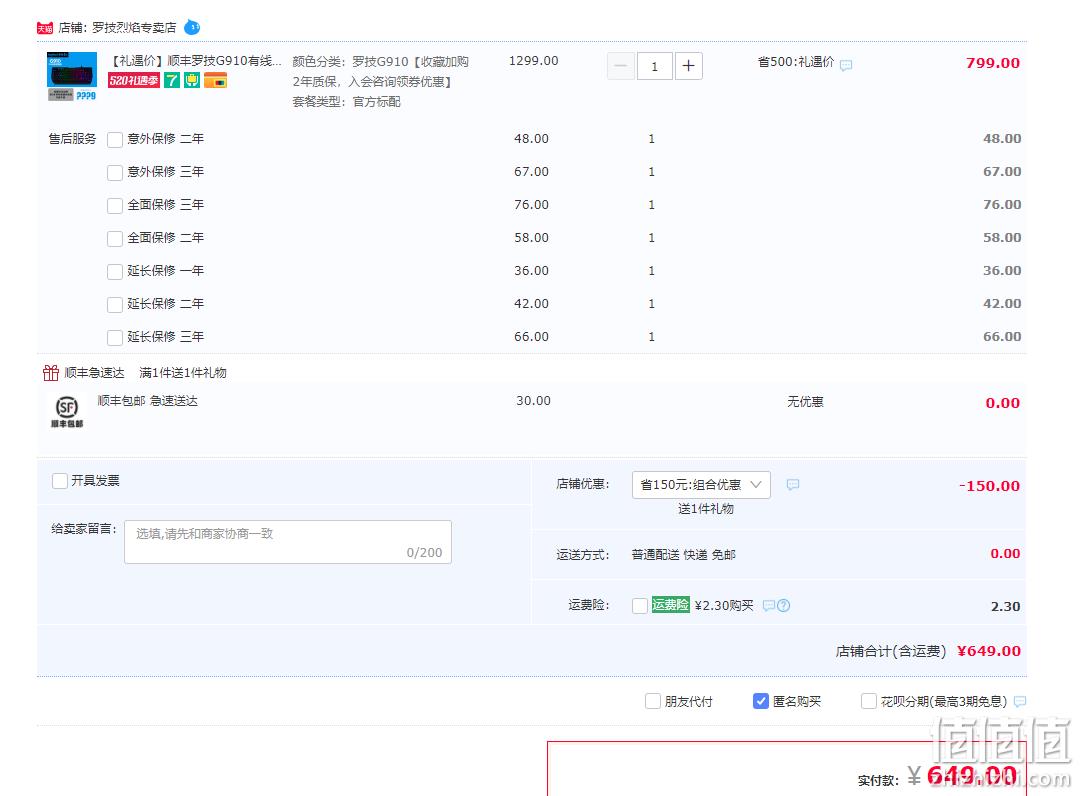Check 全面保修 三年 service option
The height and width of the screenshot is (796, 1080).
115,206
